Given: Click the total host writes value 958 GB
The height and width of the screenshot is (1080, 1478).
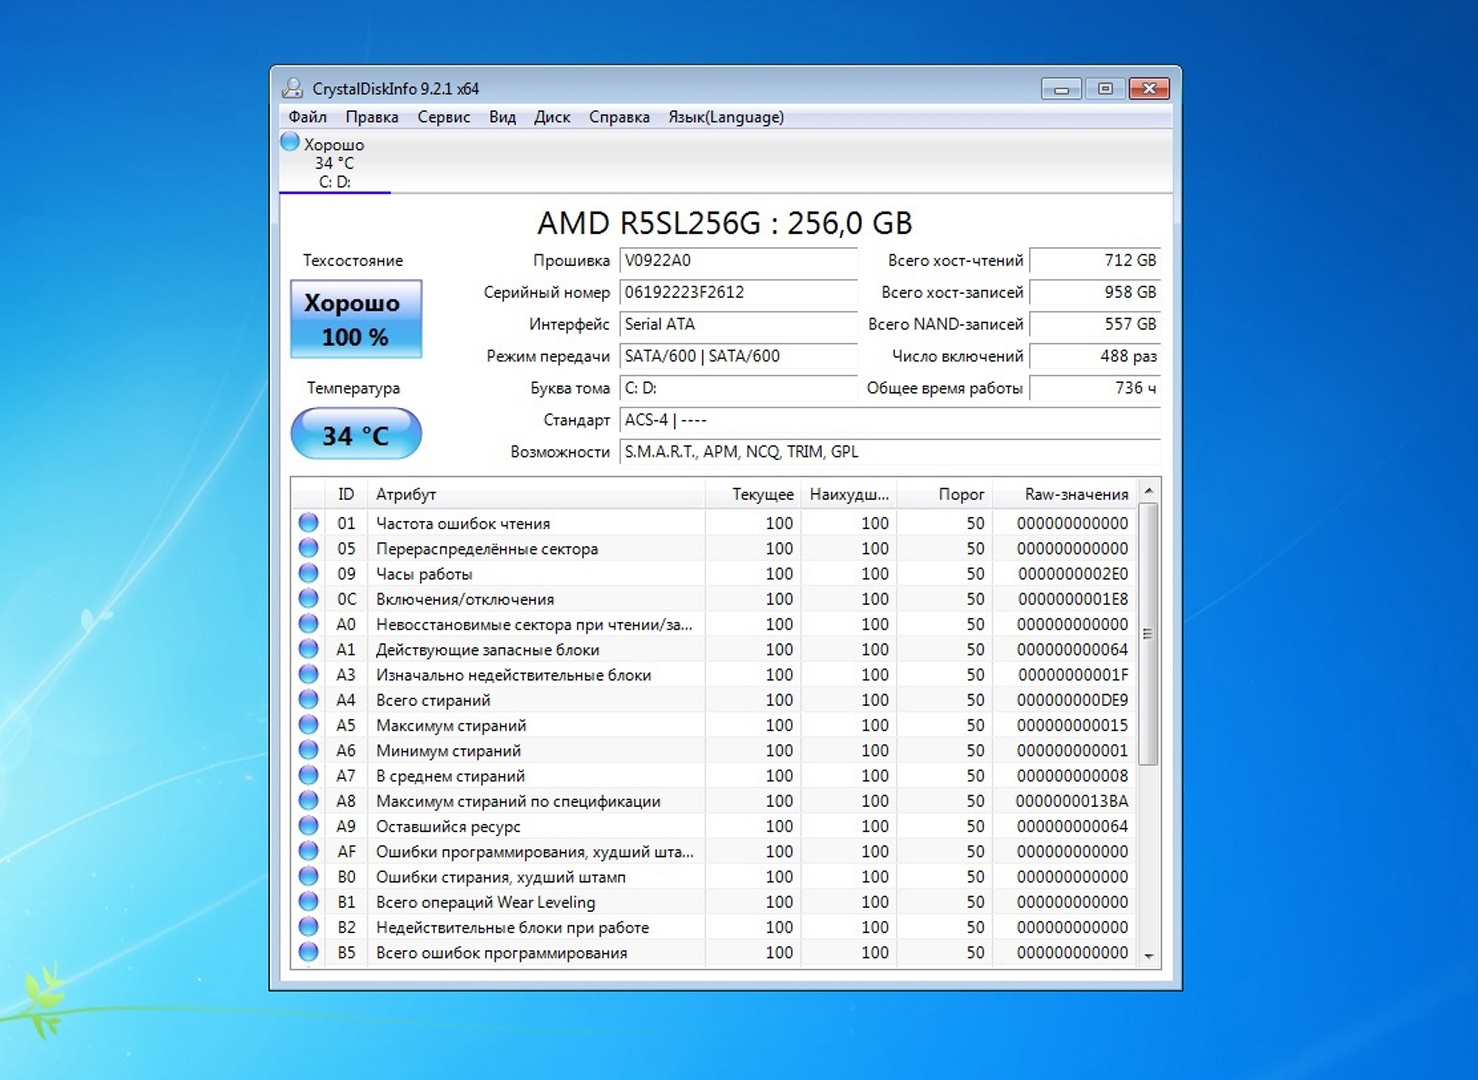Looking at the screenshot, I should pos(1095,293).
